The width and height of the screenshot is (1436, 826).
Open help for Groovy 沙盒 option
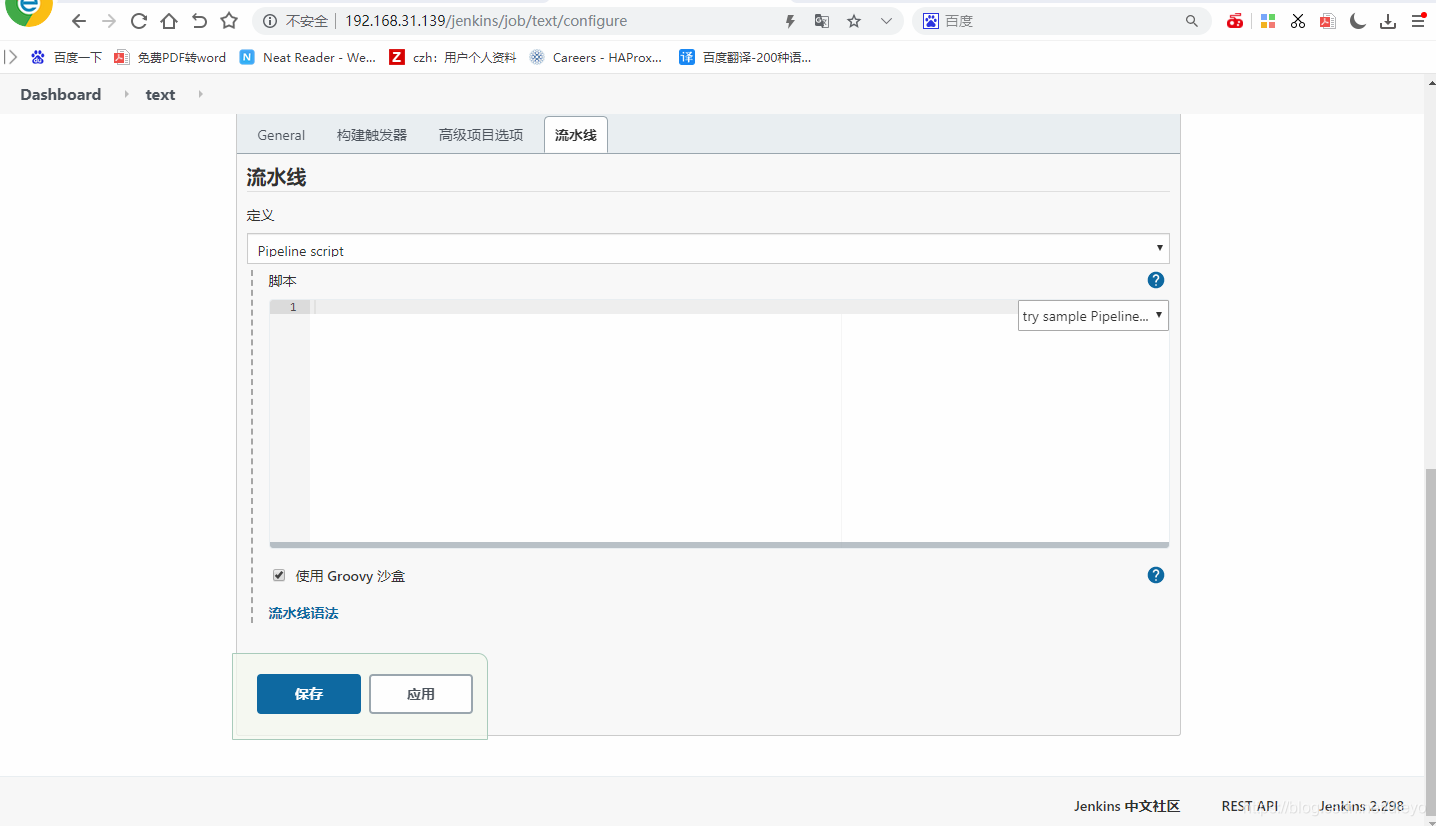(x=1156, y=575)
